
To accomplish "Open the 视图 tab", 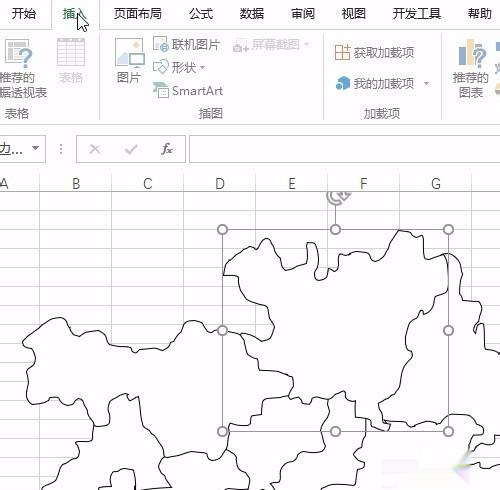I will tap(354, 14).
